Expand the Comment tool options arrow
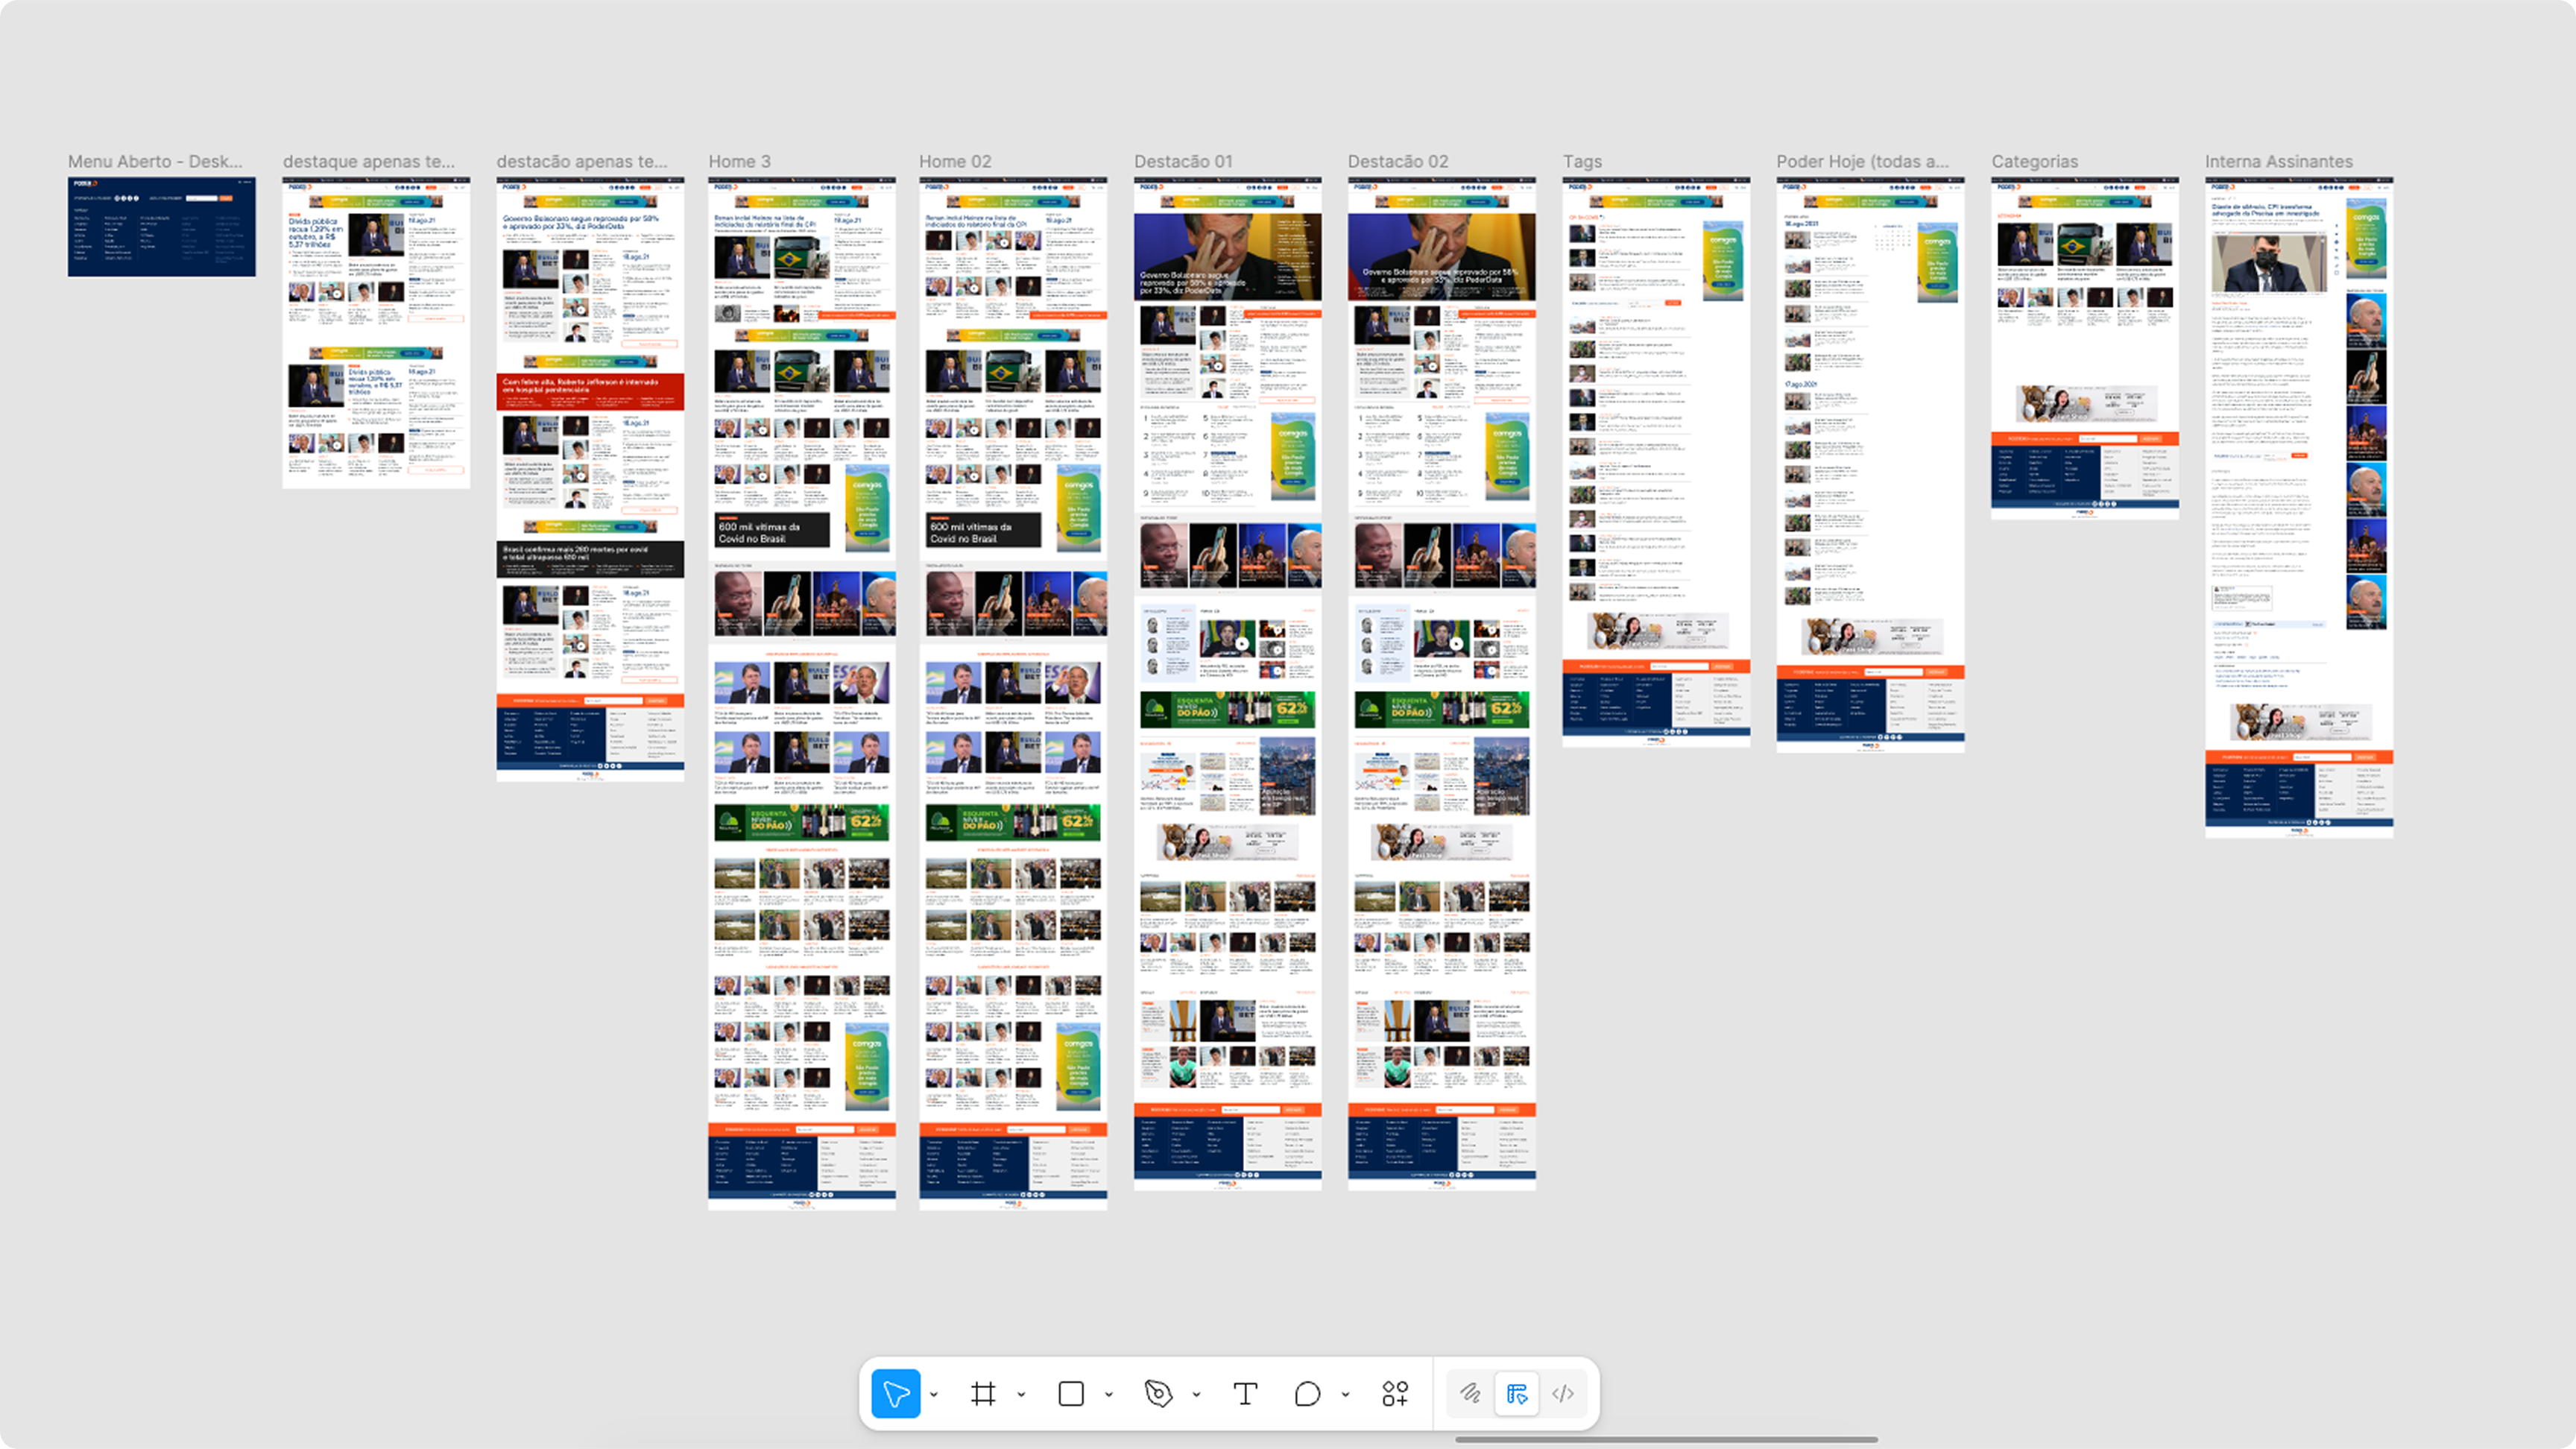Screen dimensions: 2576x1449 click(1345, 1394)
